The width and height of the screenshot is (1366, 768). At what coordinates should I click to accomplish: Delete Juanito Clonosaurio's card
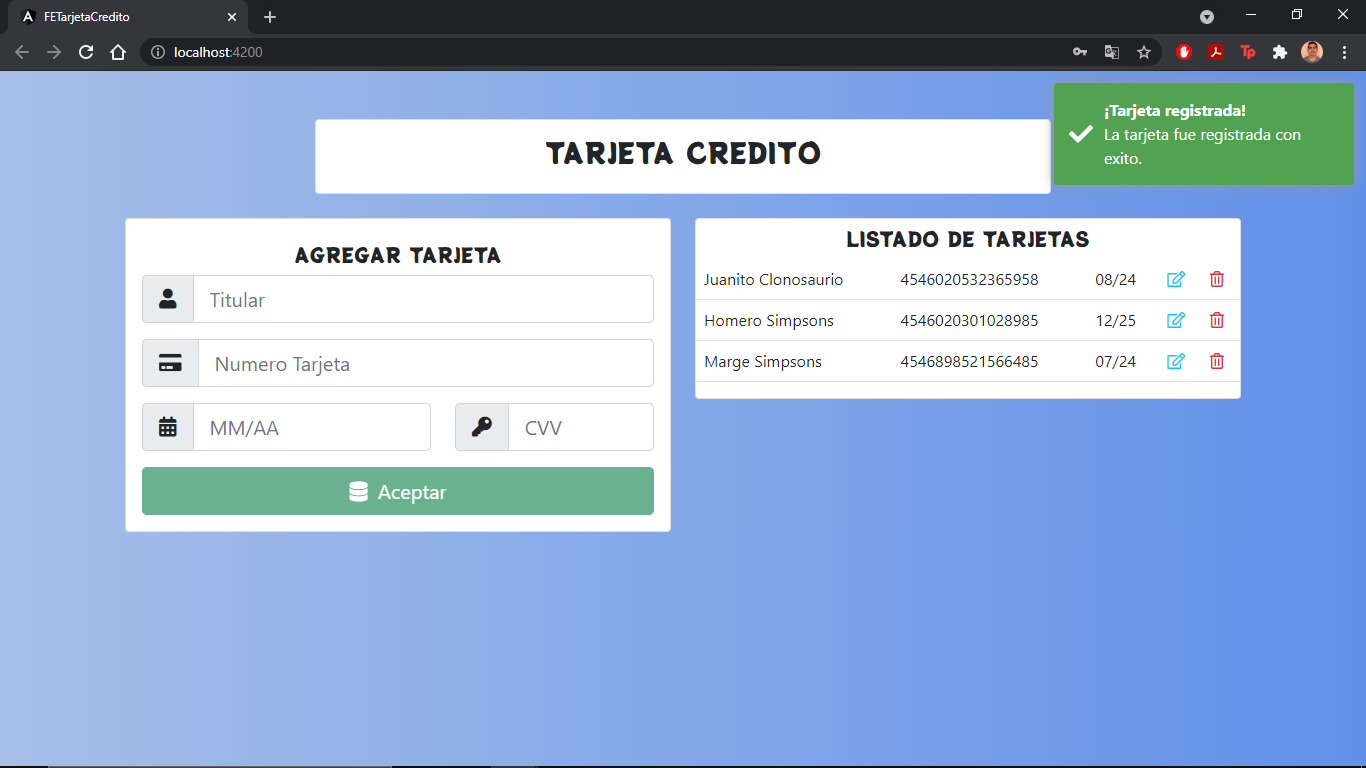(x=1216, y=279)
